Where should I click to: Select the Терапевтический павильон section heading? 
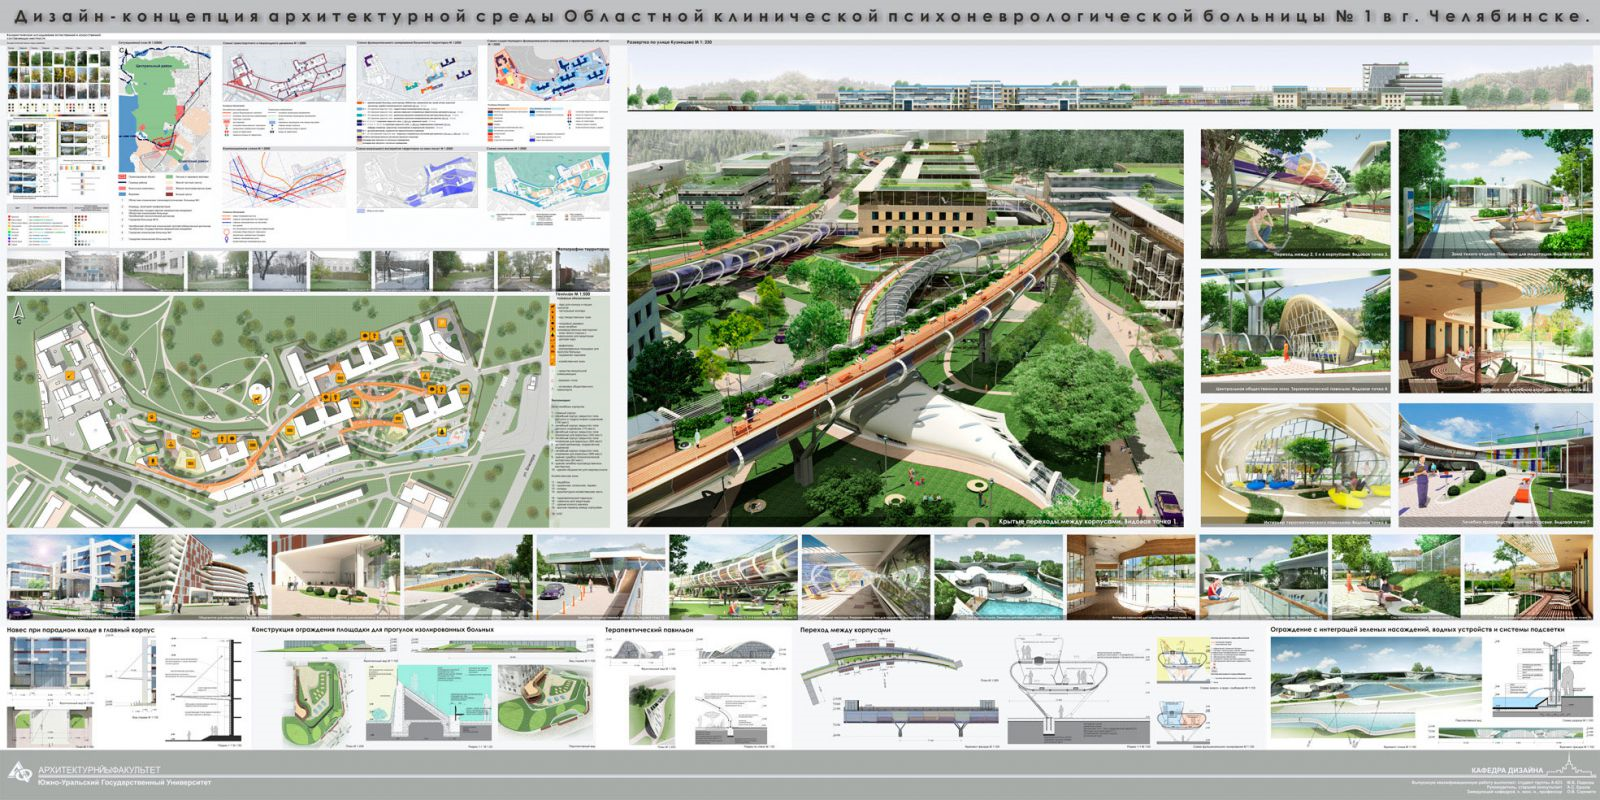[x=649, y=631]
